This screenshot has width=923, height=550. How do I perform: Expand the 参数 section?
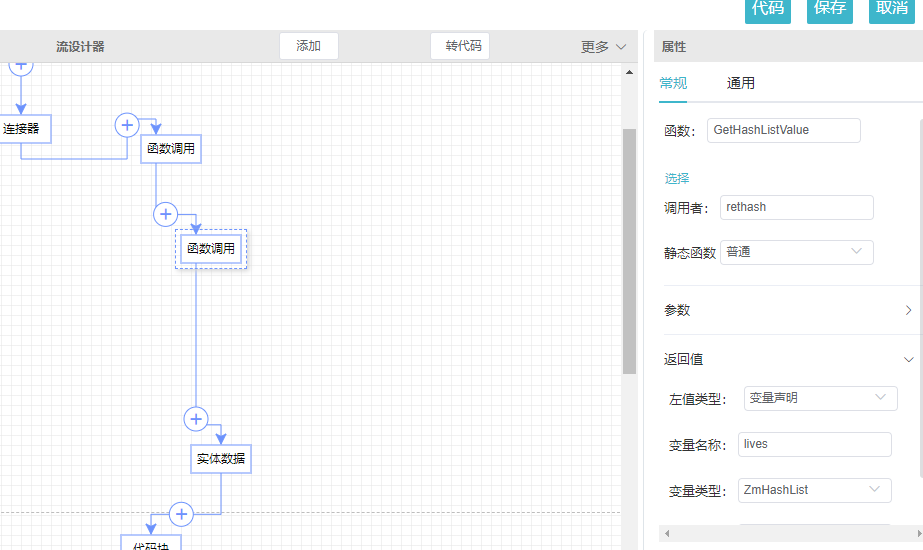[x=788, y=311]
